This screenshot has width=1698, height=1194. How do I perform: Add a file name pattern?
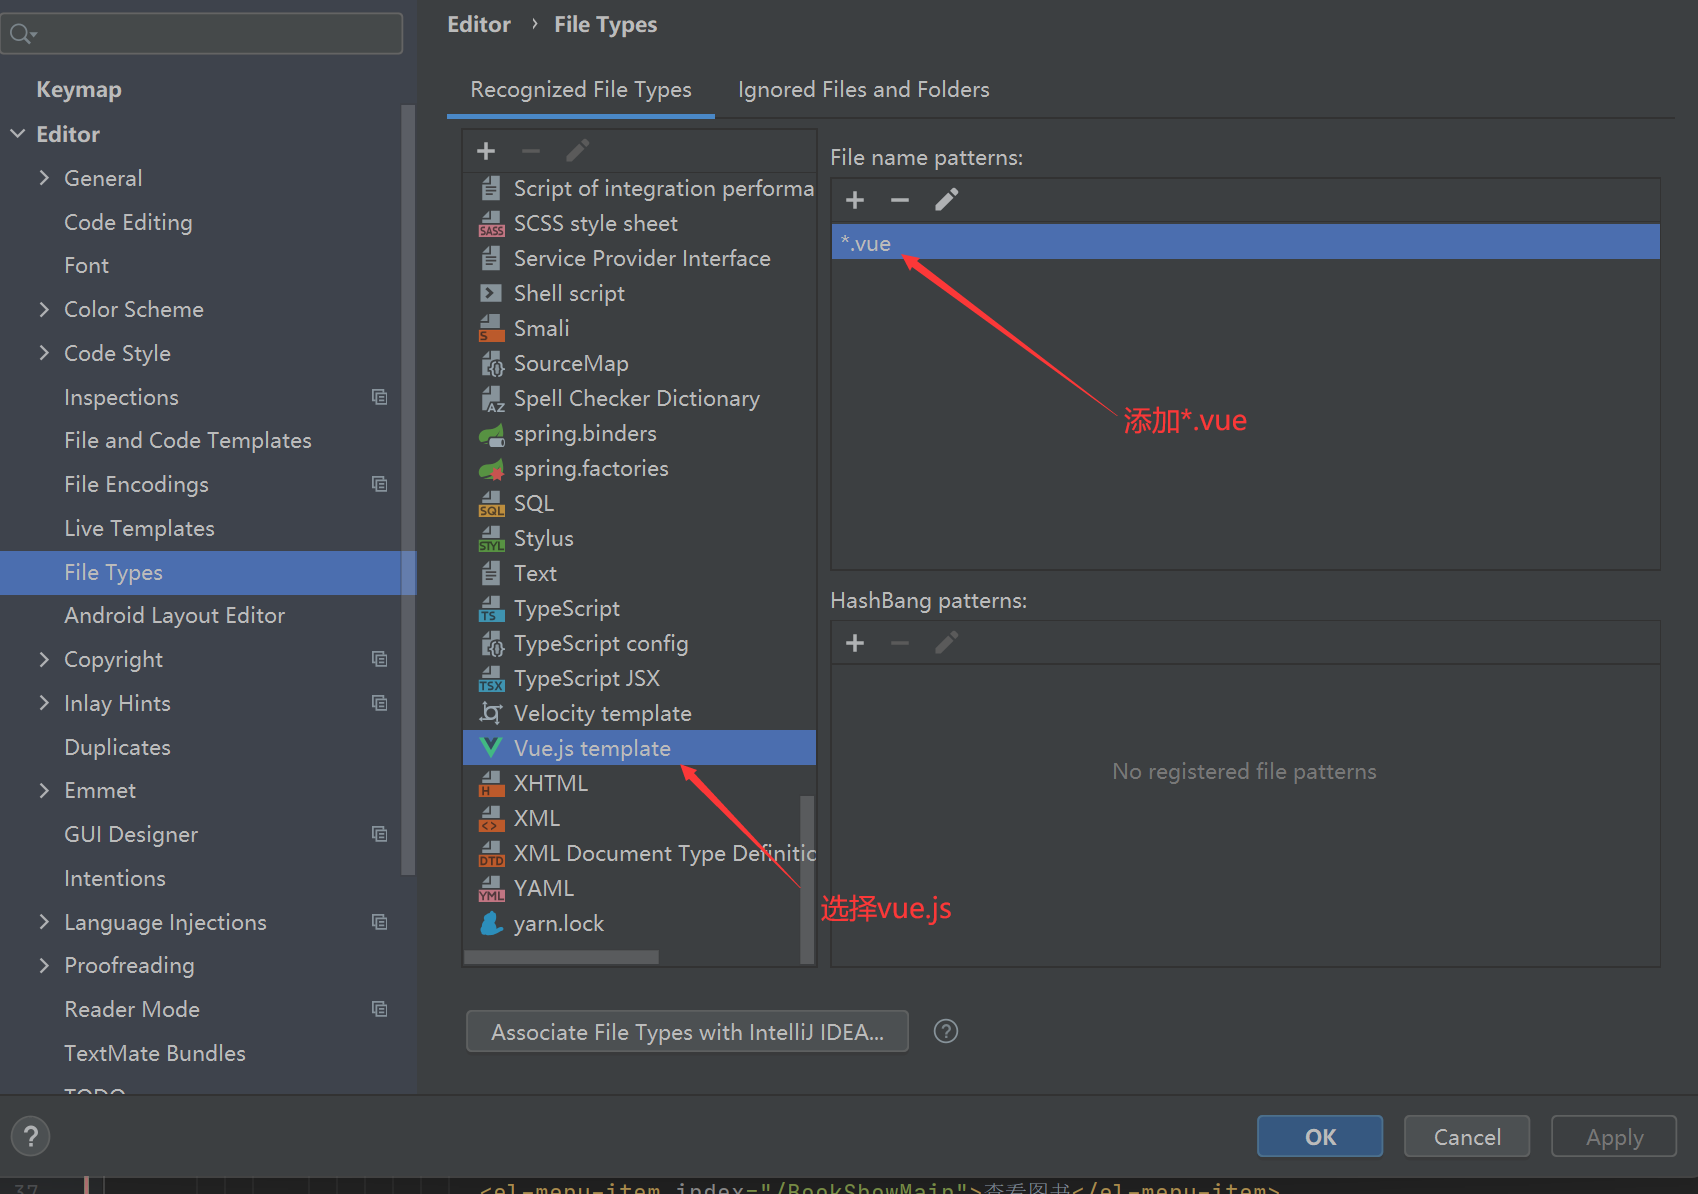coord(855,200)
